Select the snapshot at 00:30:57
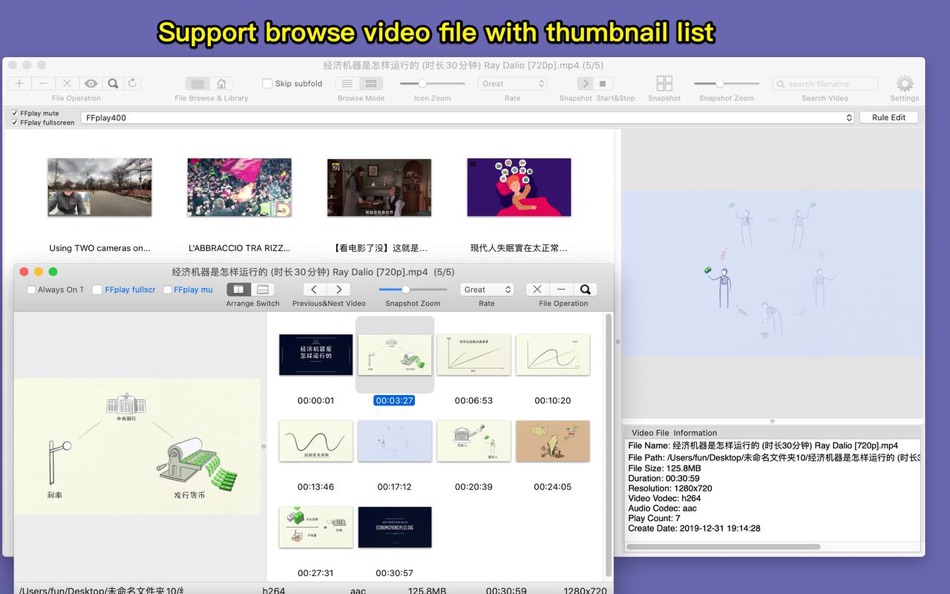The width and height of the screenshot is (950, 594). (x=394, y=527)
